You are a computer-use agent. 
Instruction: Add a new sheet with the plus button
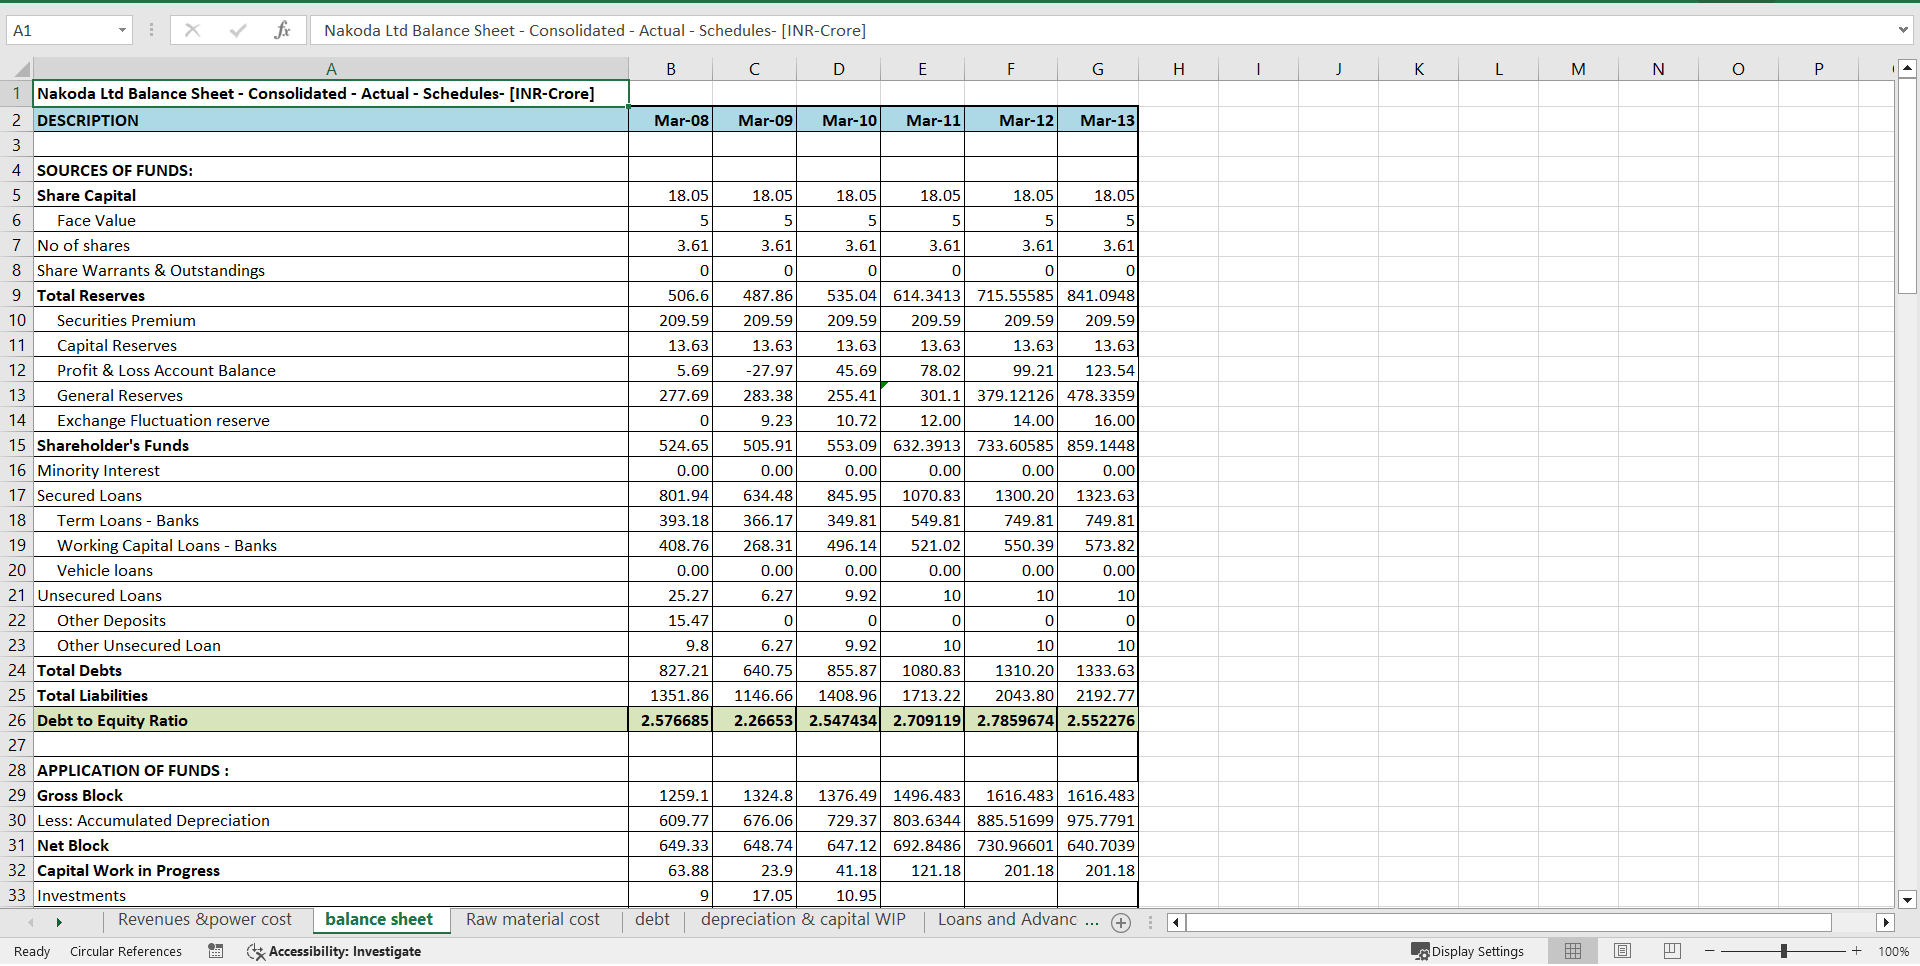point(1121,922)
